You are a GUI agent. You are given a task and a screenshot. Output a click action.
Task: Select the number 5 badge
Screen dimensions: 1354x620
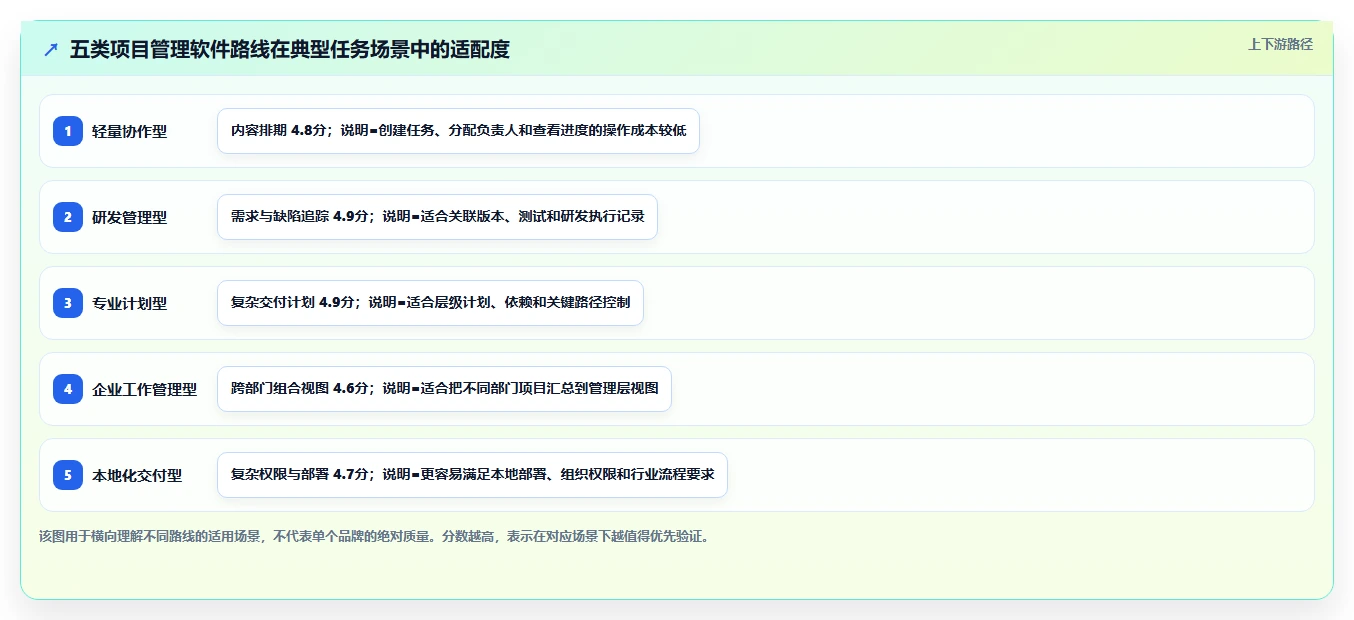[x=68, y=475]
